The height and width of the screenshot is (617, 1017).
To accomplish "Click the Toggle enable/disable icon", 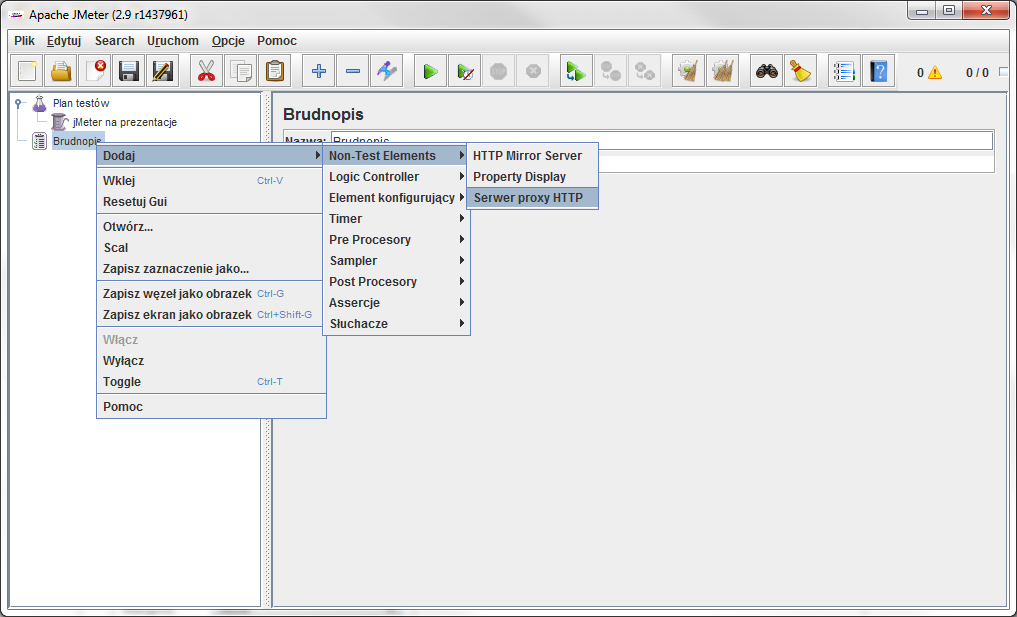I will point(387,71).
